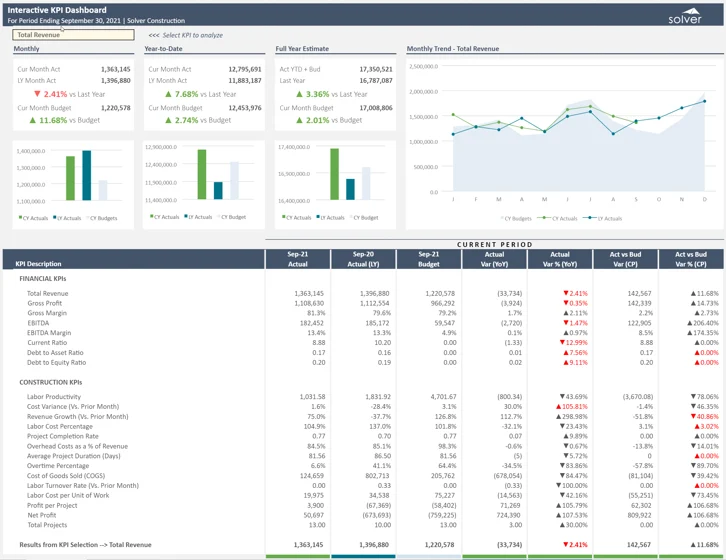Click the green up arrow beside 11.68% vs Budget
The height and width of the screenshot is (560, 726).
[33, 120]
